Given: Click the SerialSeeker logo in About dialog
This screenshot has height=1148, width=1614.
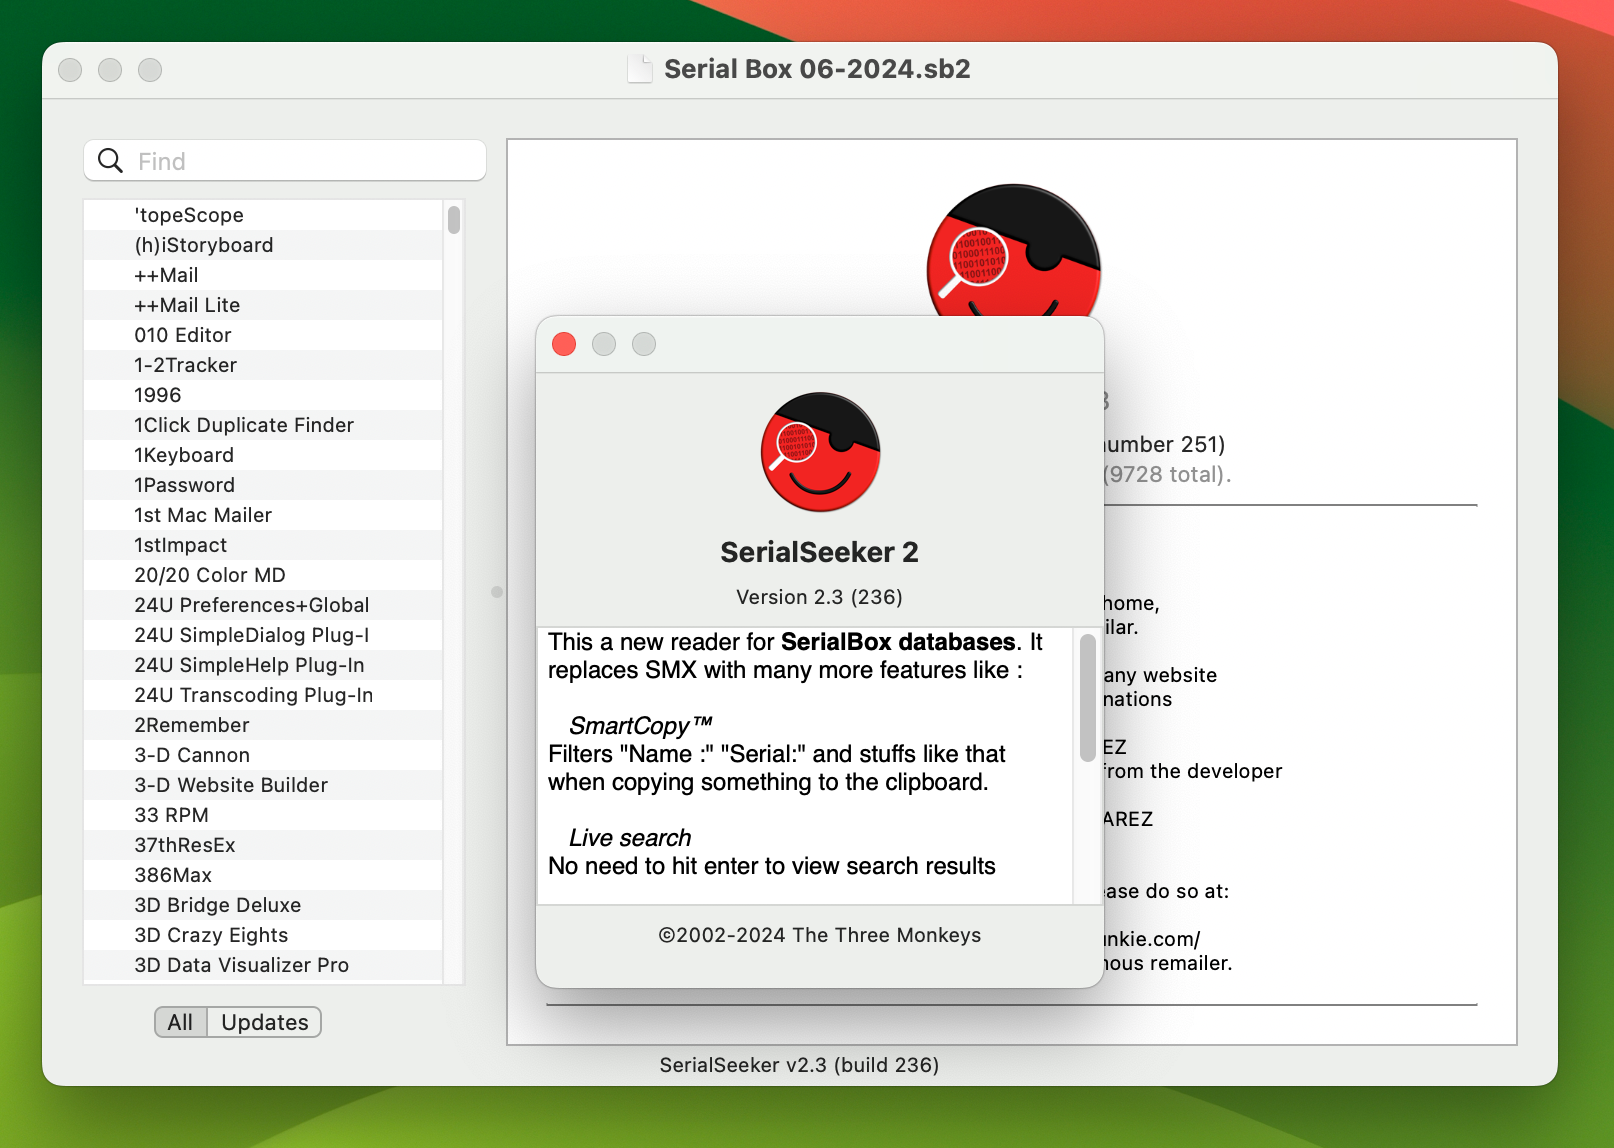Looking at the screenshot, I should click(820, 452).
